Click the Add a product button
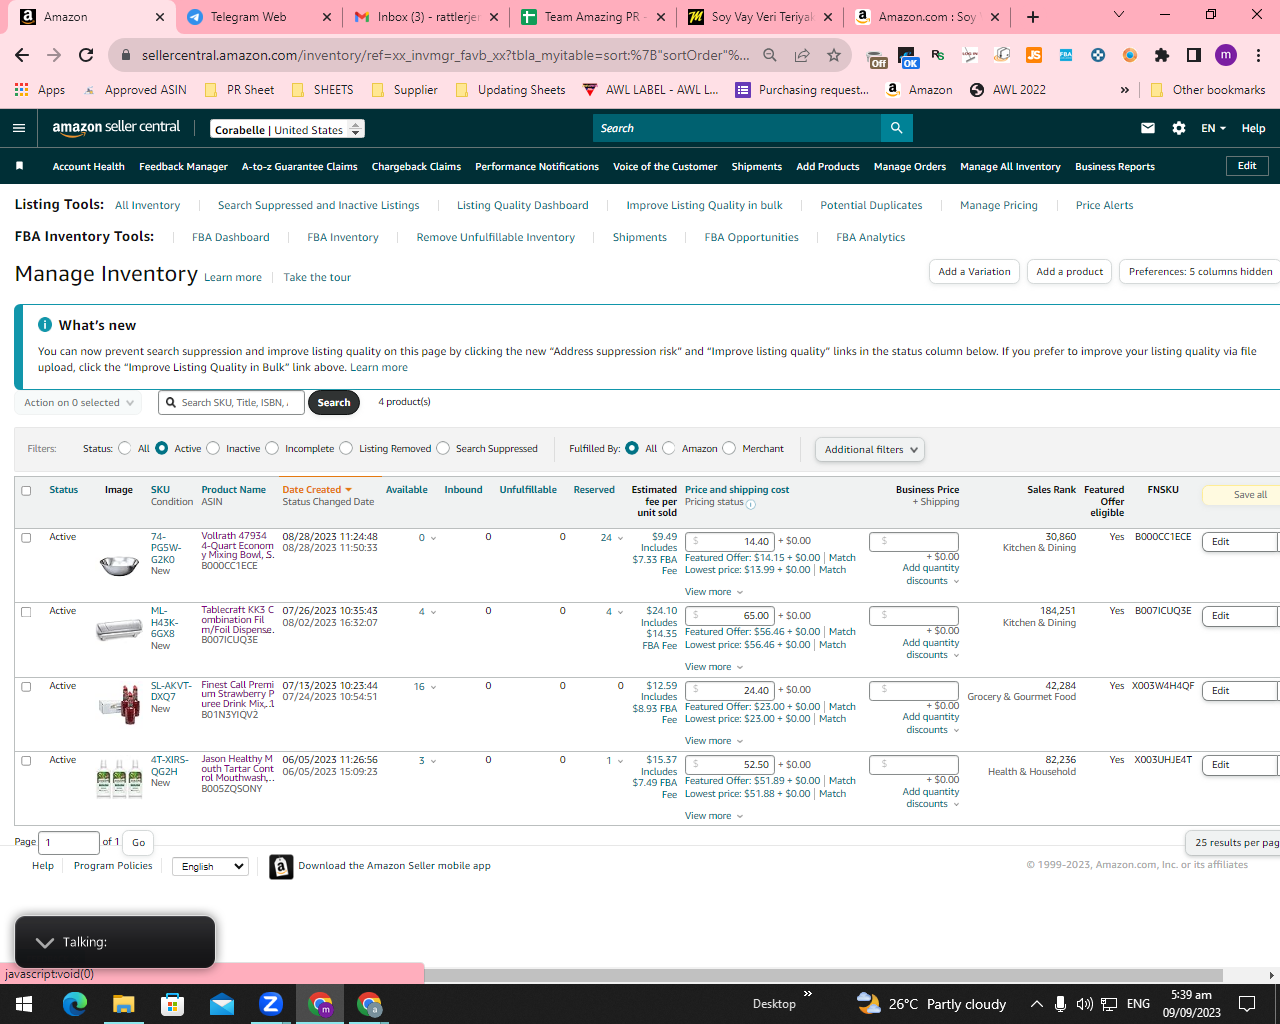The height and width of the screenshot is (1024, 1280). tap(1069, 272)
